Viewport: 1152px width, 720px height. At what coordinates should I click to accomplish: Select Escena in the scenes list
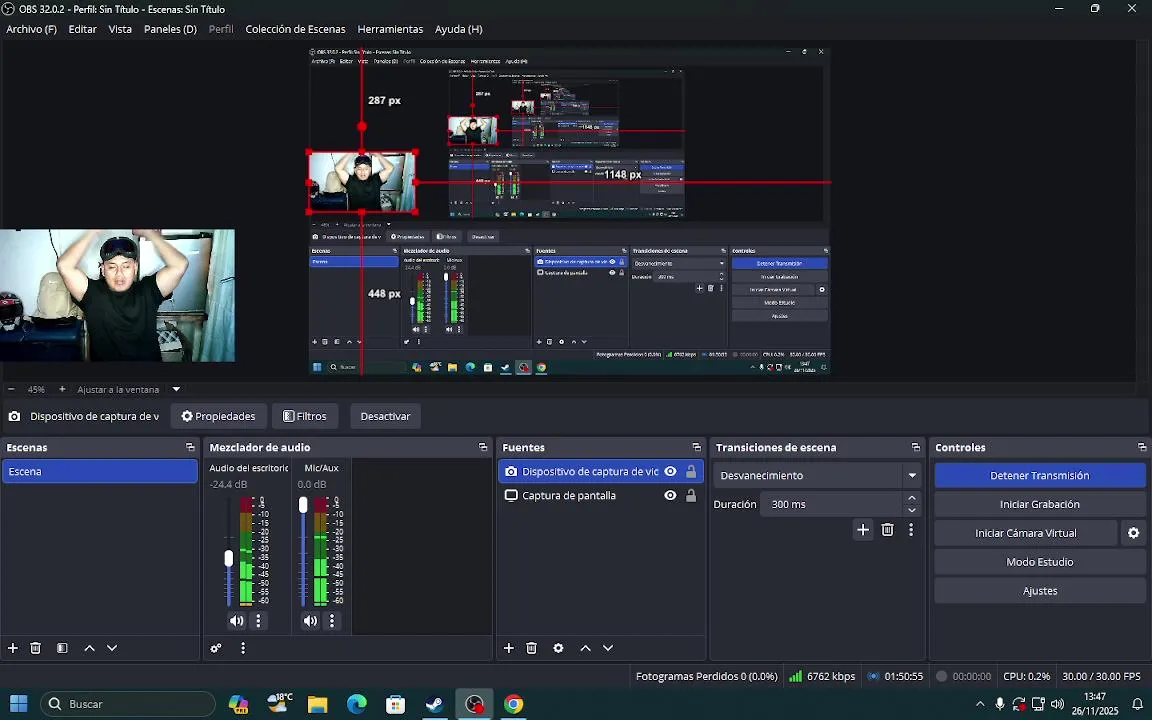[100, 472]
